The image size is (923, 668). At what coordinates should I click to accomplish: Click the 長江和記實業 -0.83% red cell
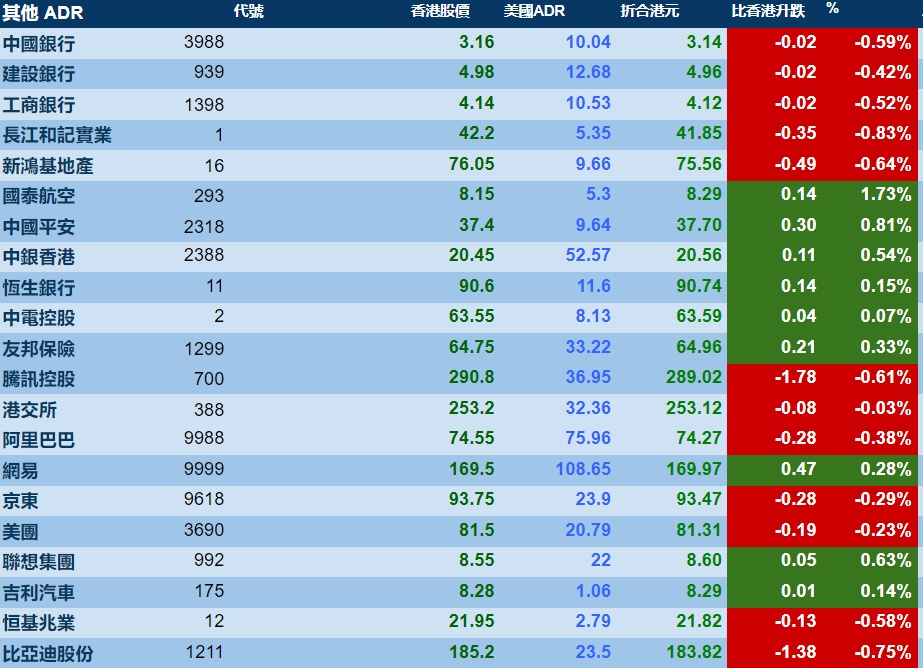tap(883, 133)
